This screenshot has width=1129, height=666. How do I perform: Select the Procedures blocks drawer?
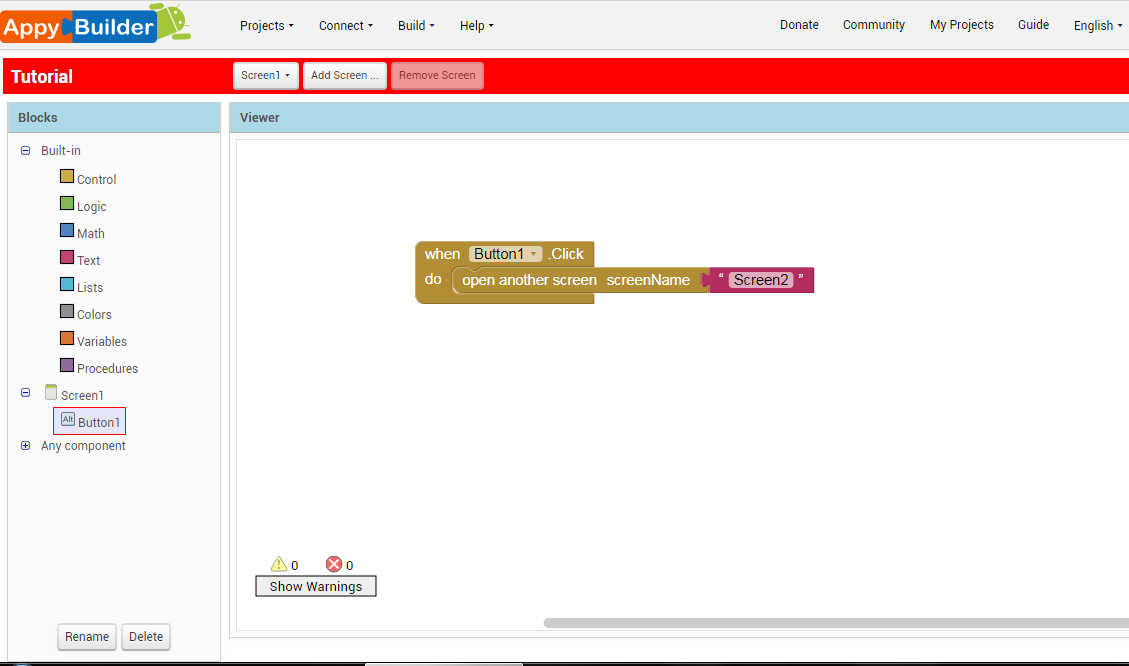pos(105,368)
